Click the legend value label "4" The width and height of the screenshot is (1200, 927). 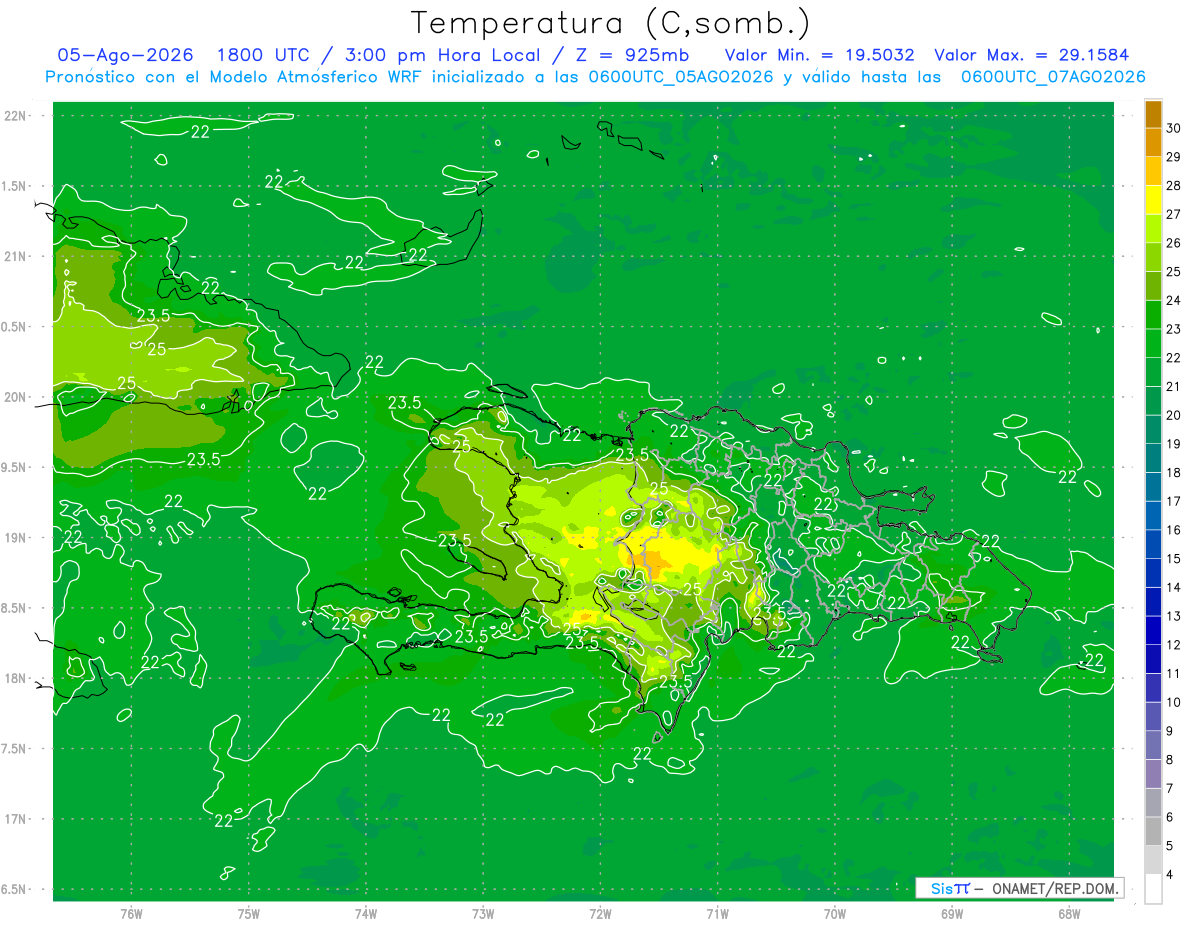1171,874
